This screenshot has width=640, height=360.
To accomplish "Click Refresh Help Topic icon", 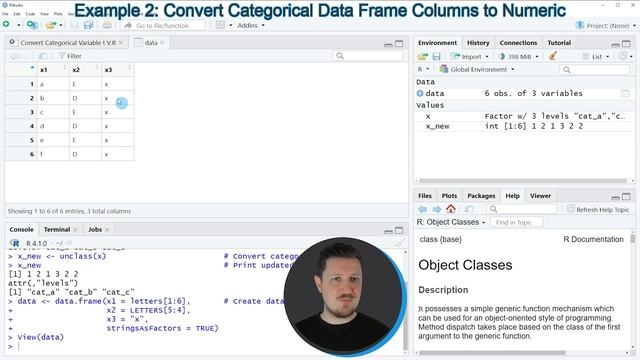I will 570,209.
